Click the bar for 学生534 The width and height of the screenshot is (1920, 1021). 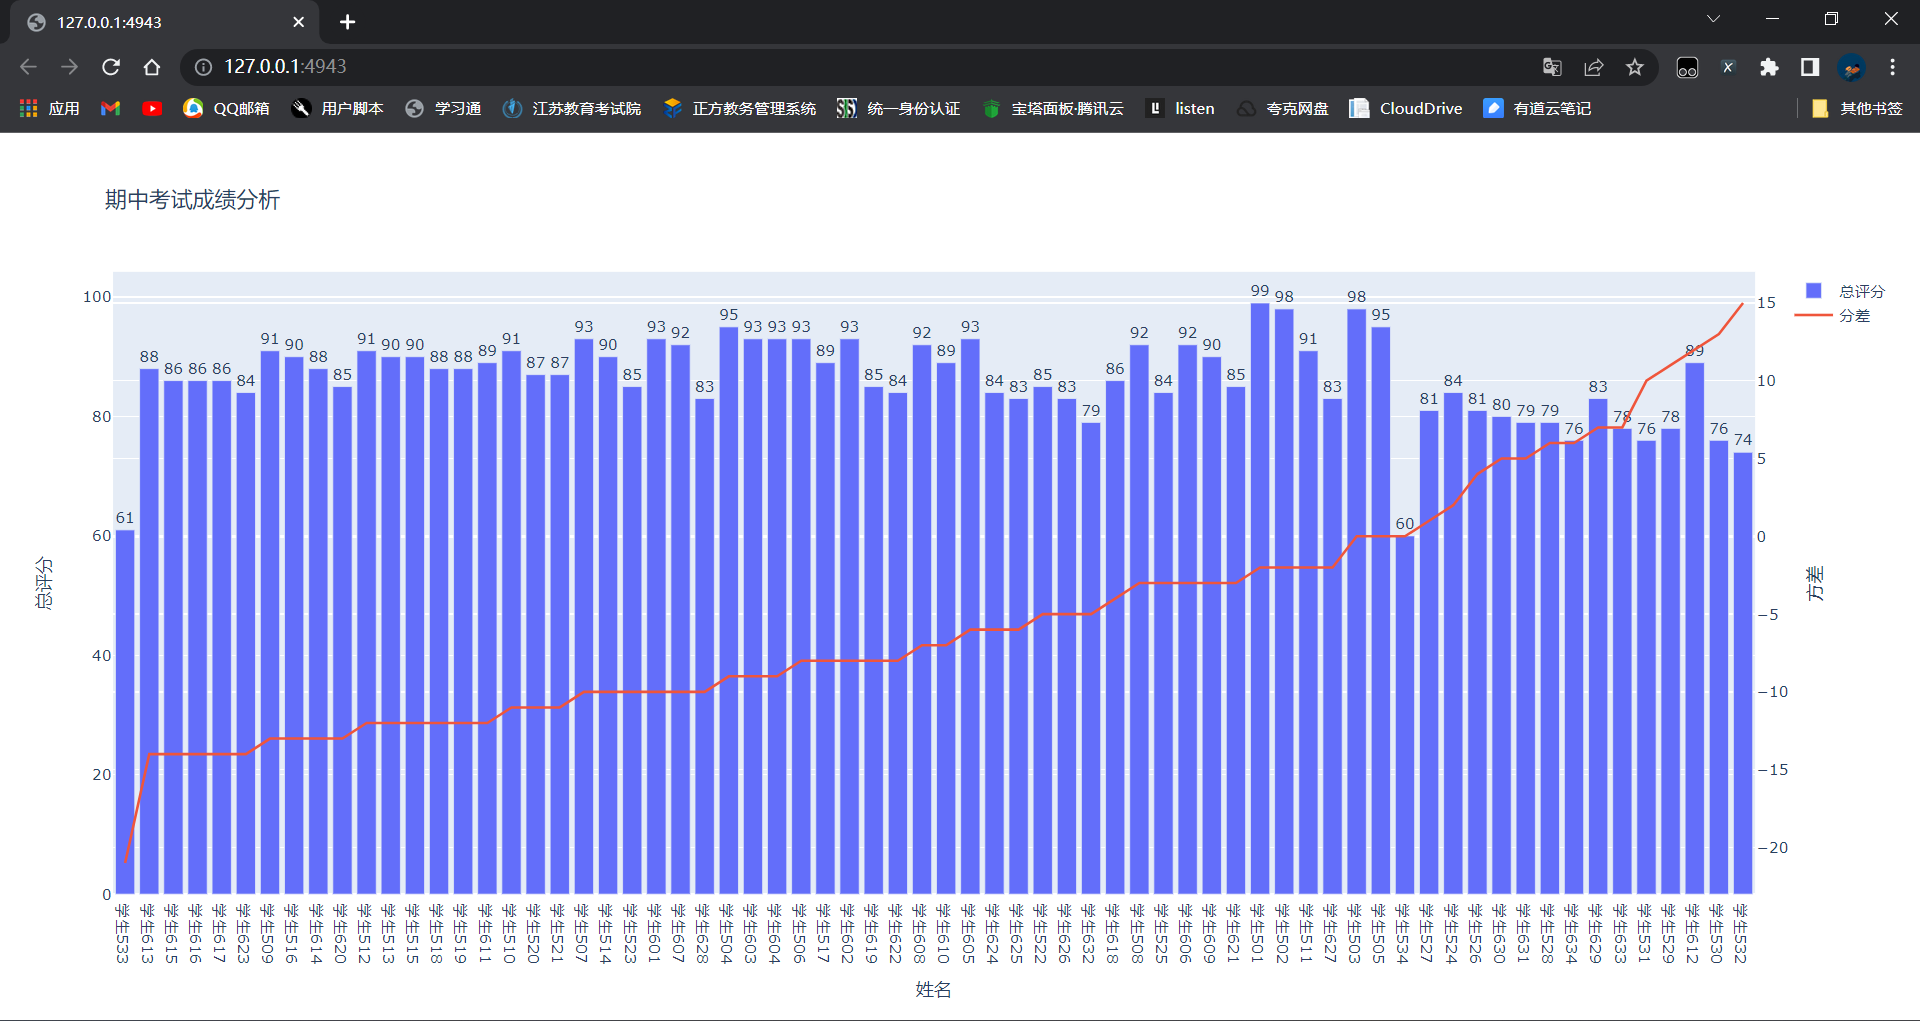coord(1405,714)
